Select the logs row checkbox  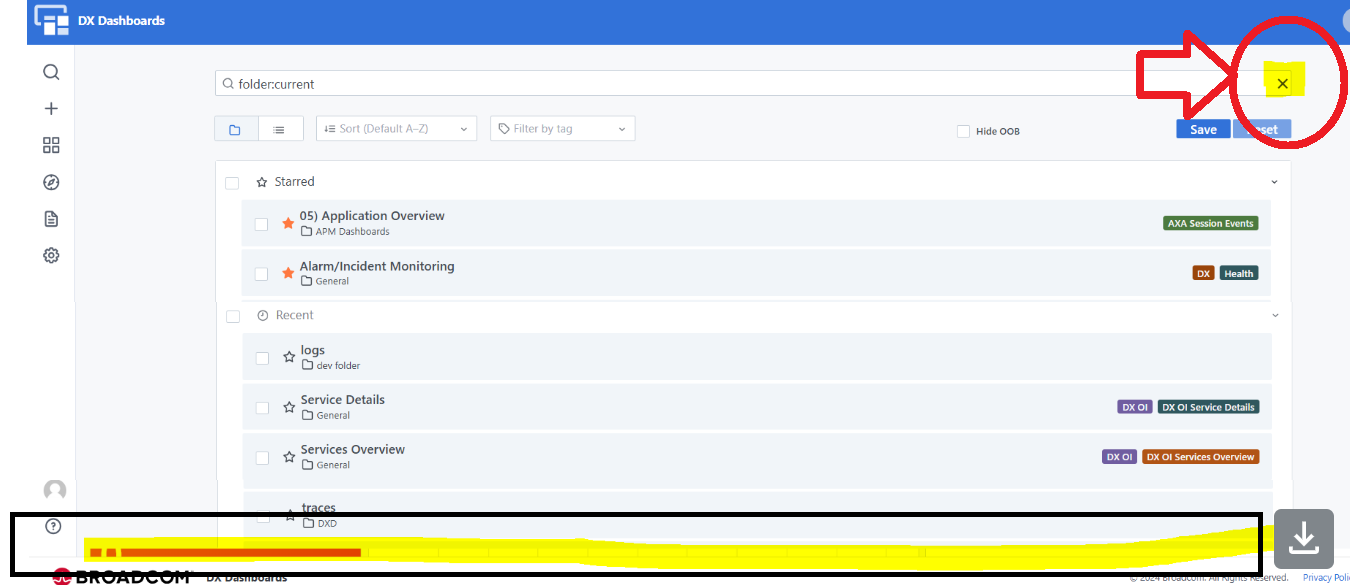point(262,358)
